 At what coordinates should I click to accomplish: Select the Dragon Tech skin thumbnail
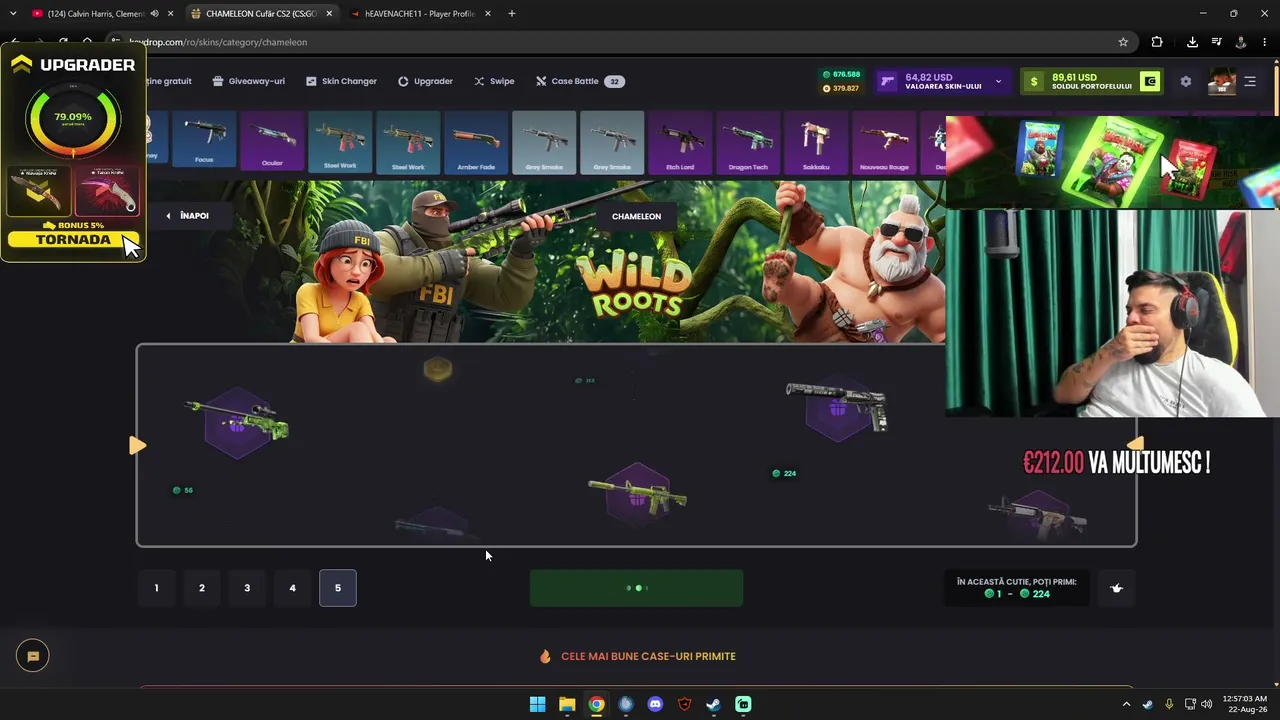(x=748, y=142)
